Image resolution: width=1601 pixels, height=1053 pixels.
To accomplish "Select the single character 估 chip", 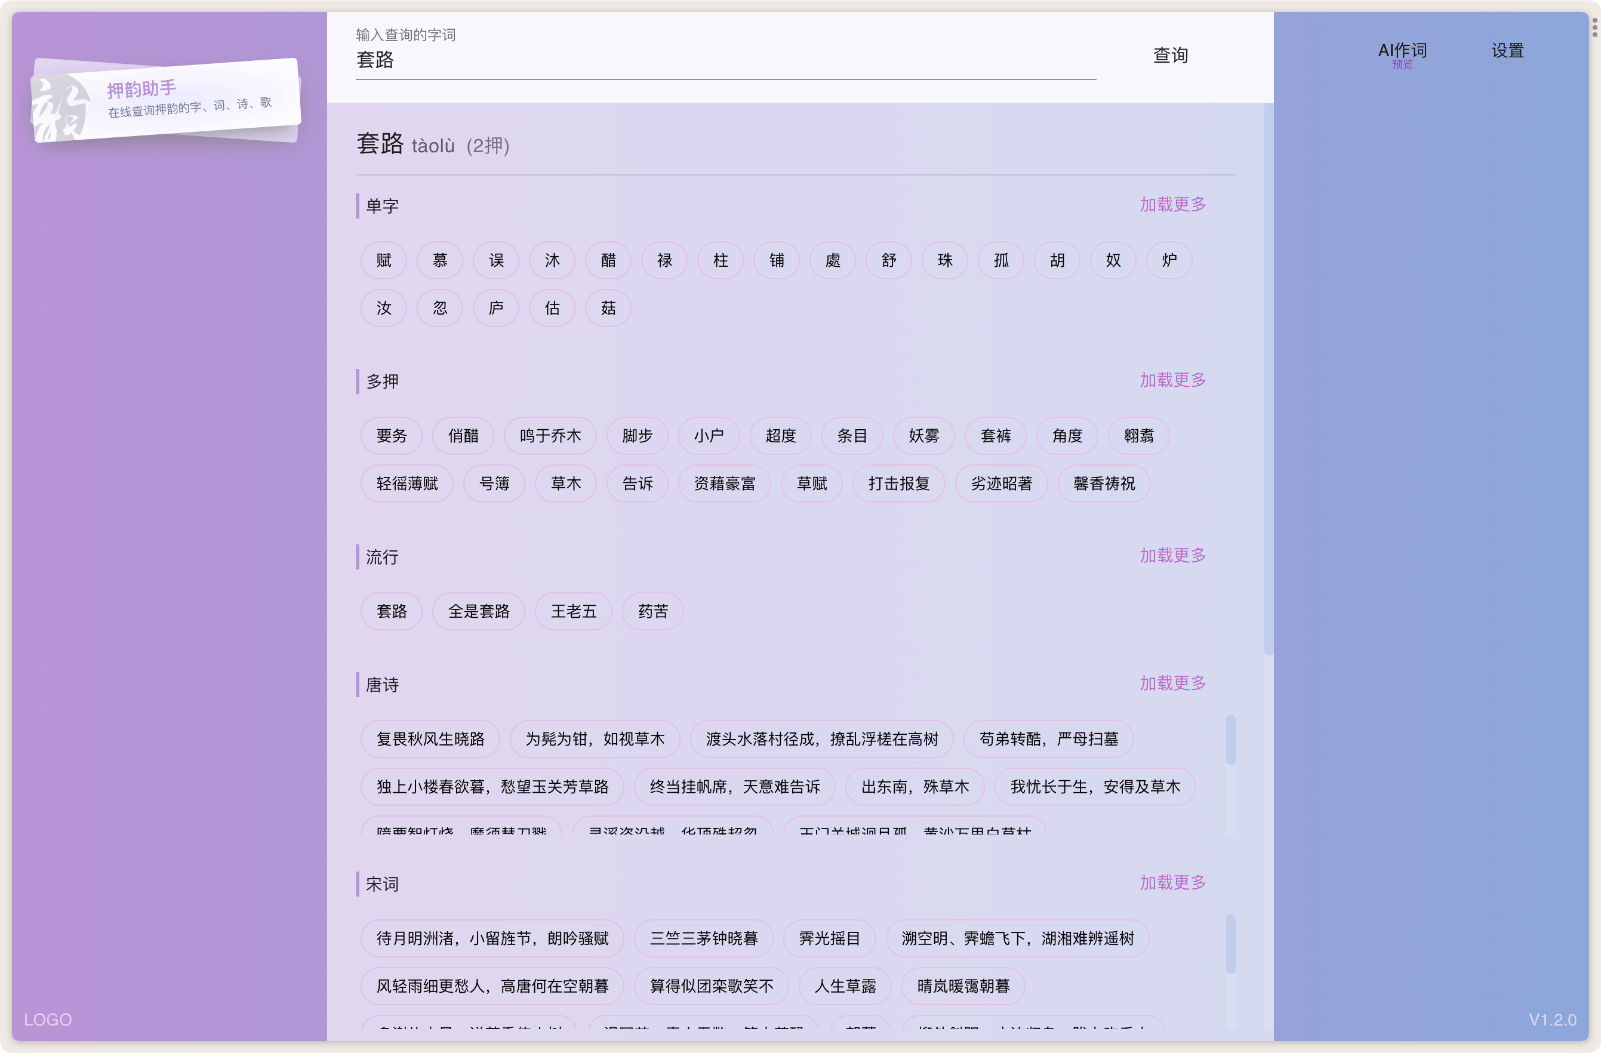I will tap(552, 308).
